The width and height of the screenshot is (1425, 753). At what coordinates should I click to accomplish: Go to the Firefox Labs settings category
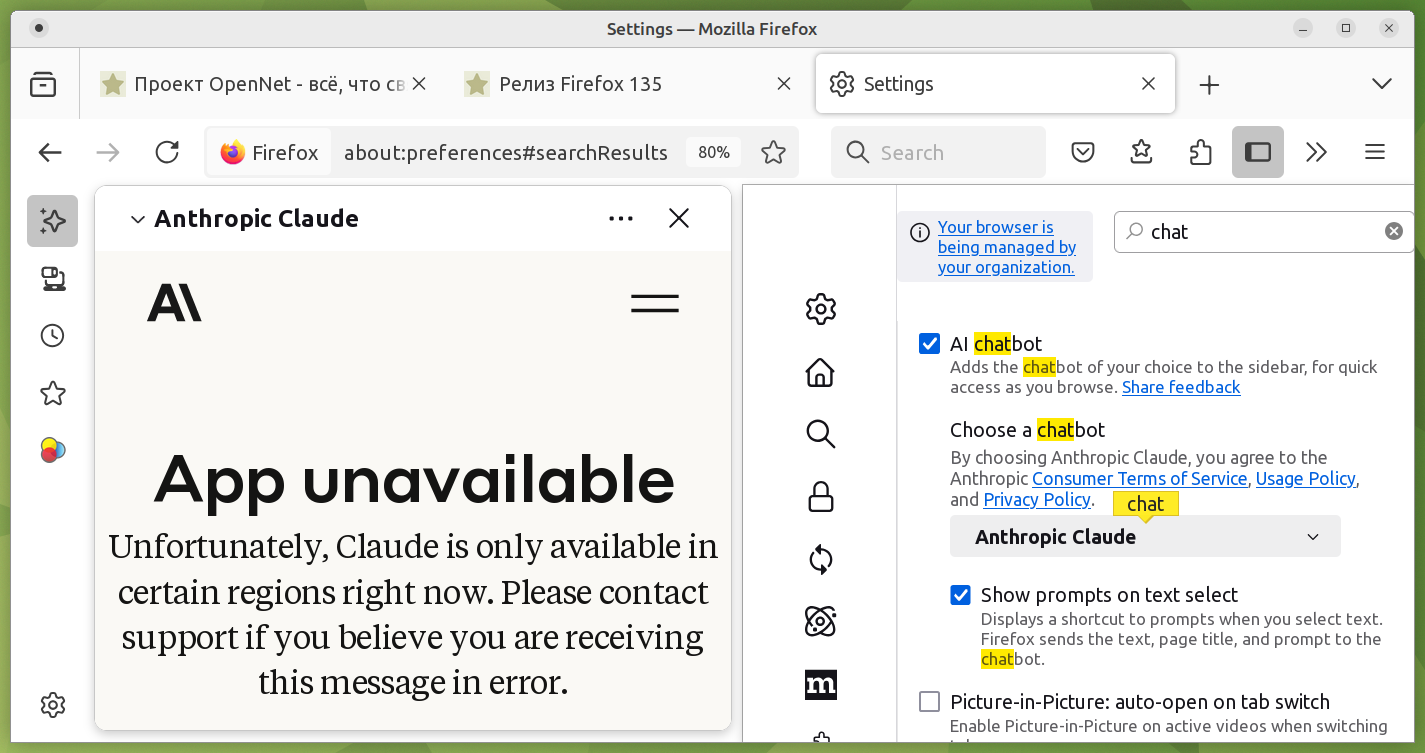(820, 621)
